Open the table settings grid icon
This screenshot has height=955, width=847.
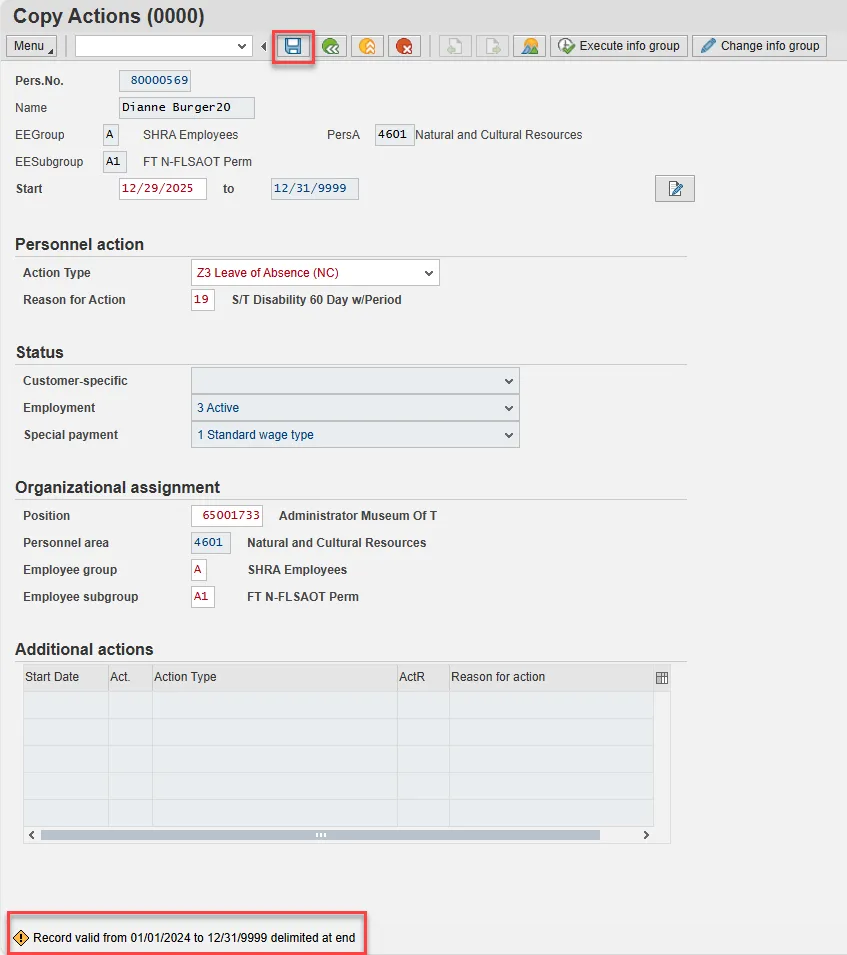[661, 678]
